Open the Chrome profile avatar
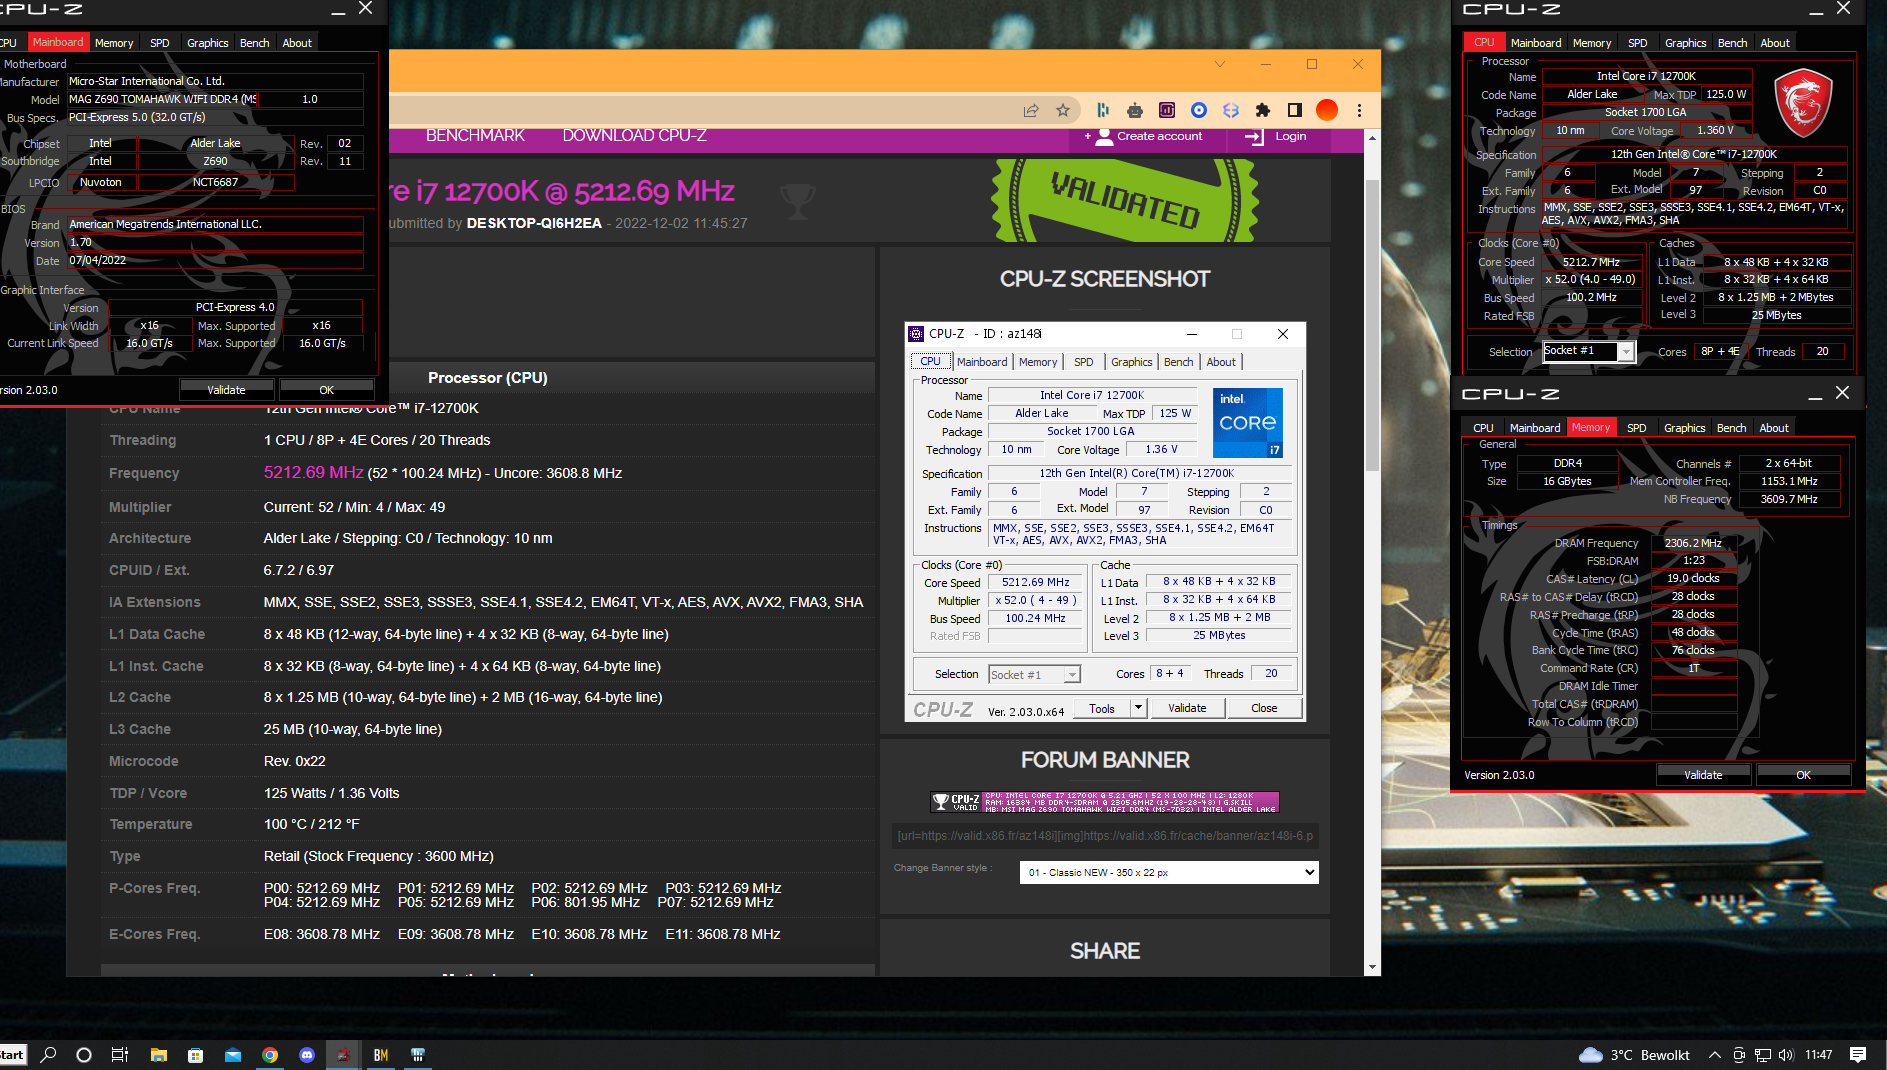 (1327, 110)
